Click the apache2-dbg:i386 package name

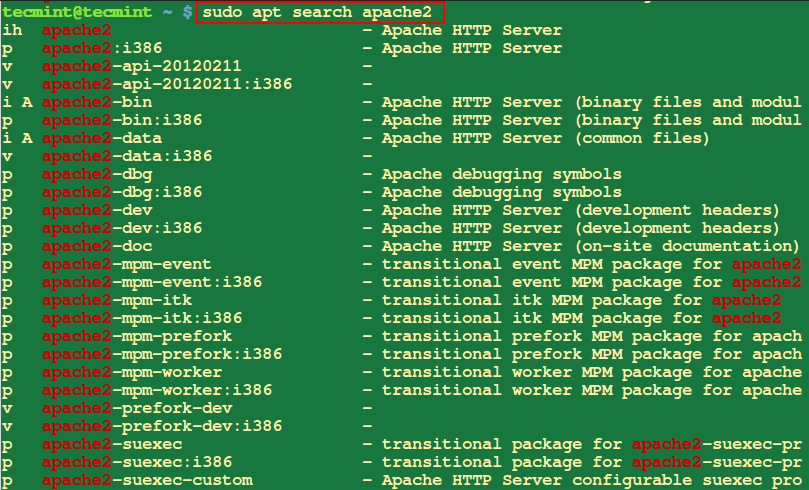point(122,192)
